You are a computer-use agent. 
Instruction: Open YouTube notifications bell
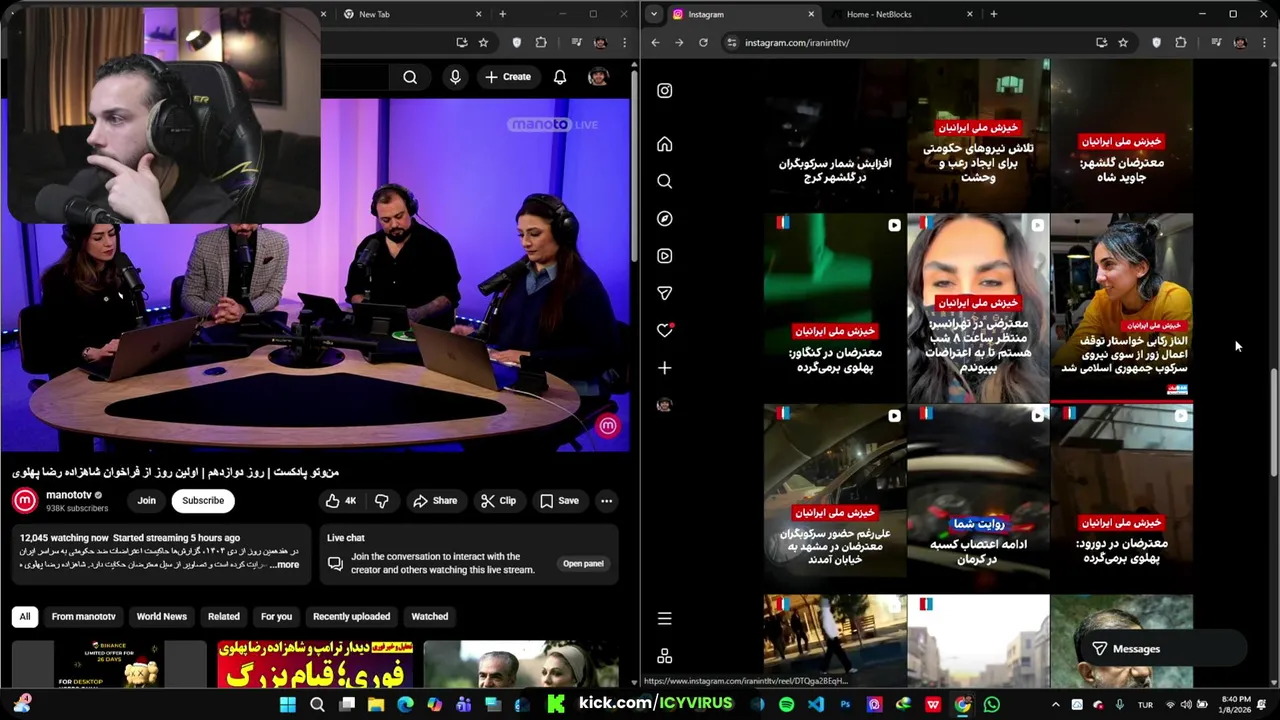coord(560,77)
